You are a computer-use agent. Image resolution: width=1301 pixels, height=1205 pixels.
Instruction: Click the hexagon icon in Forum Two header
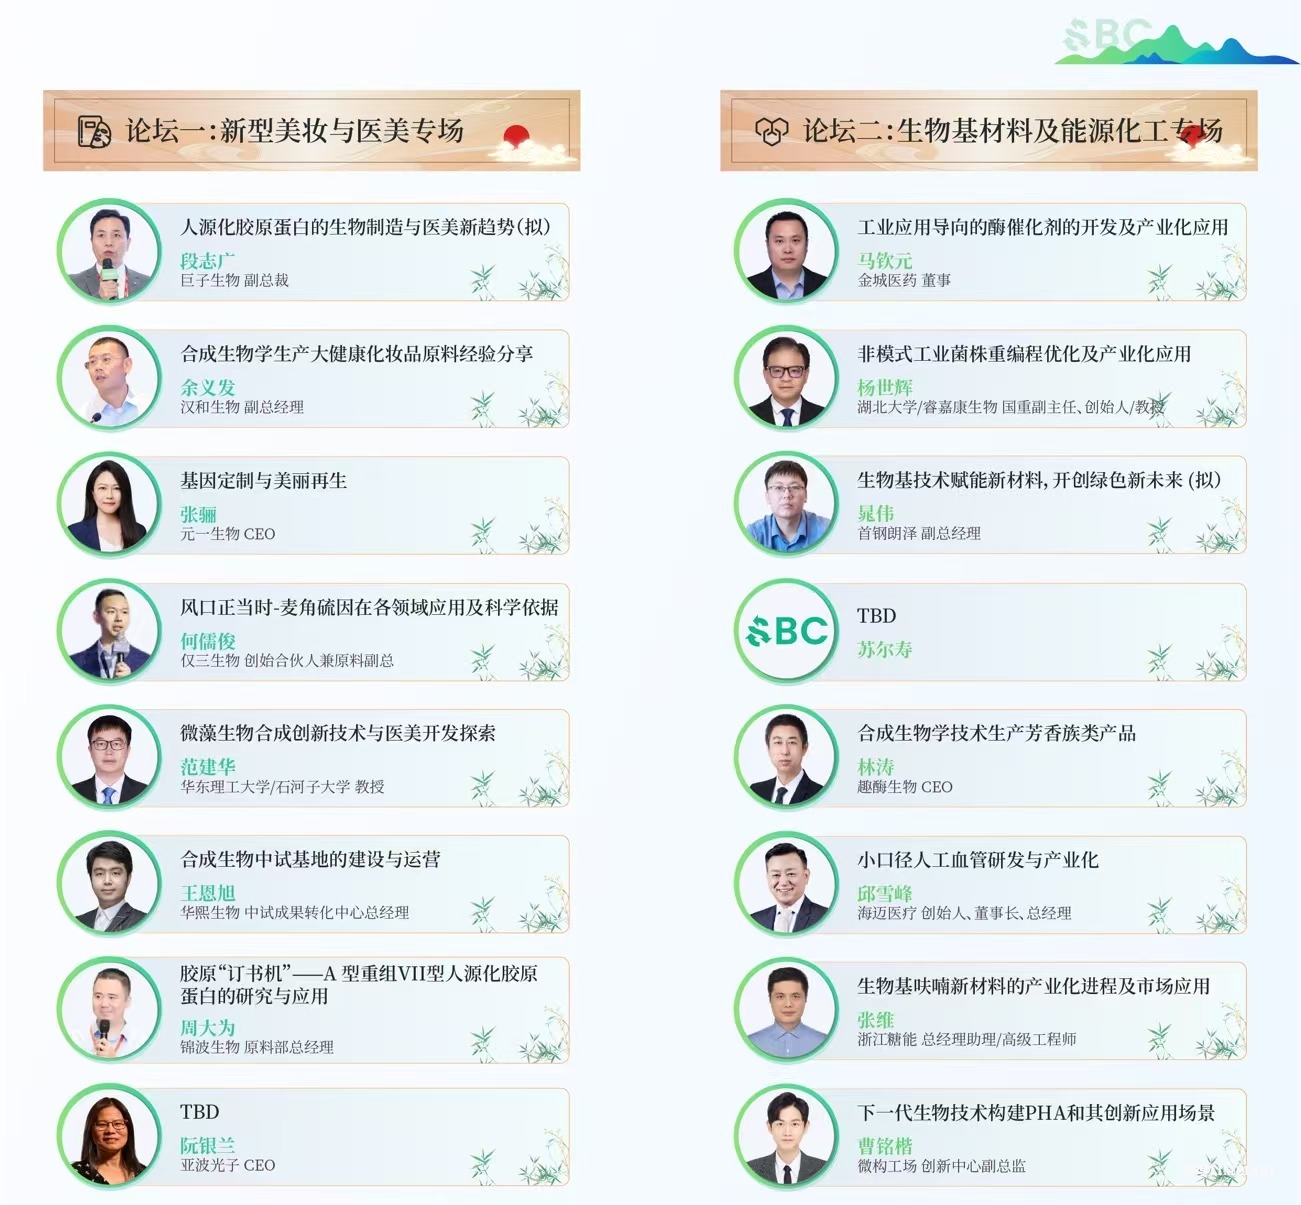pos(772,131)
